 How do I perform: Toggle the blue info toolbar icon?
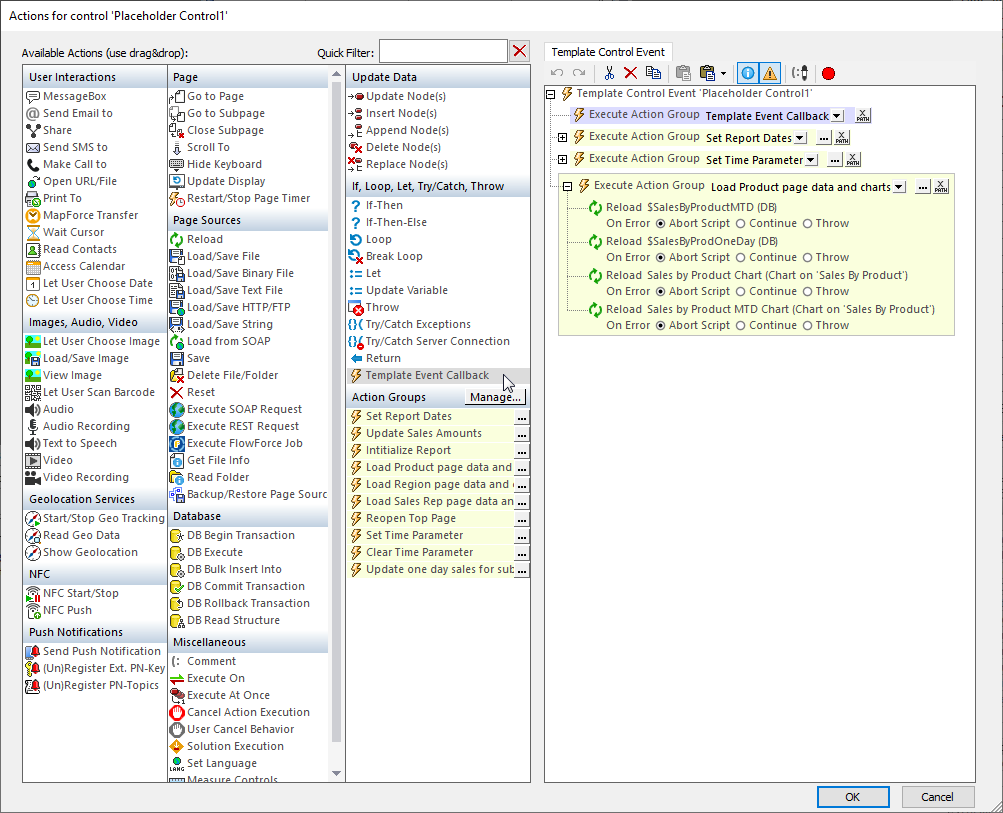[x=747, y=73]
